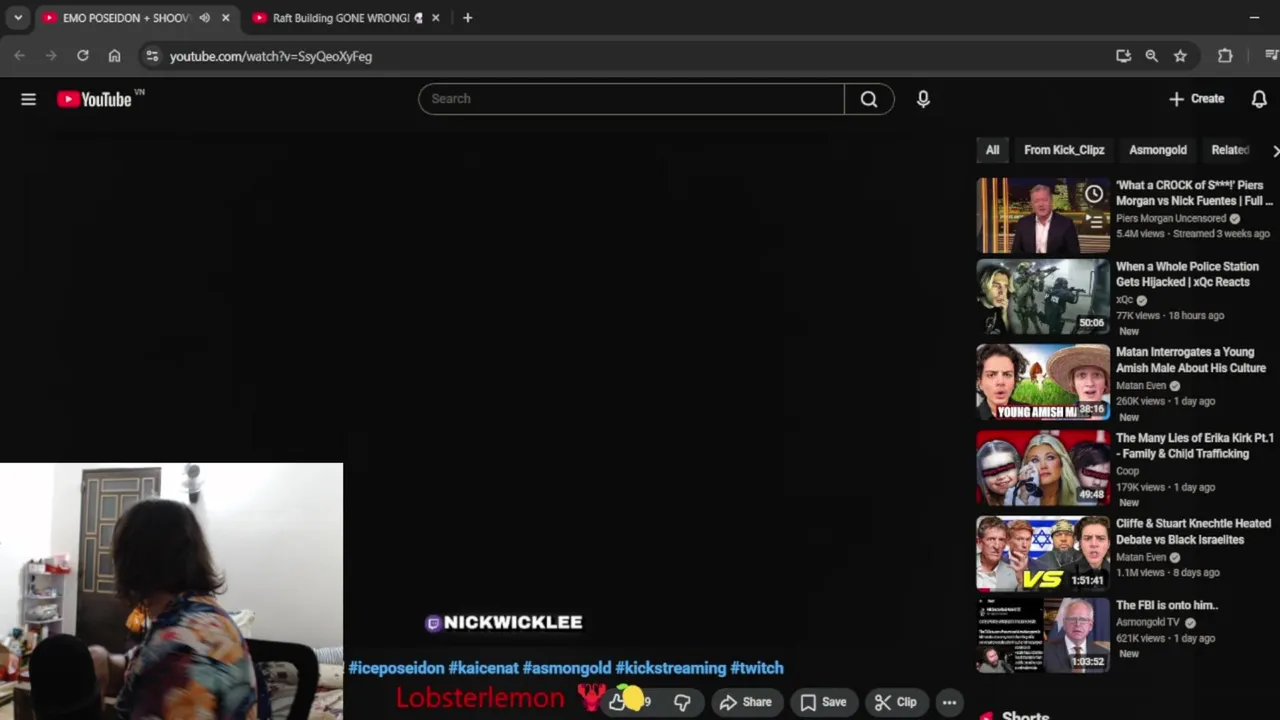Add the Piers Morgan video to Watch later
Screen dimensions: 1280x720
click(1094, 194)
